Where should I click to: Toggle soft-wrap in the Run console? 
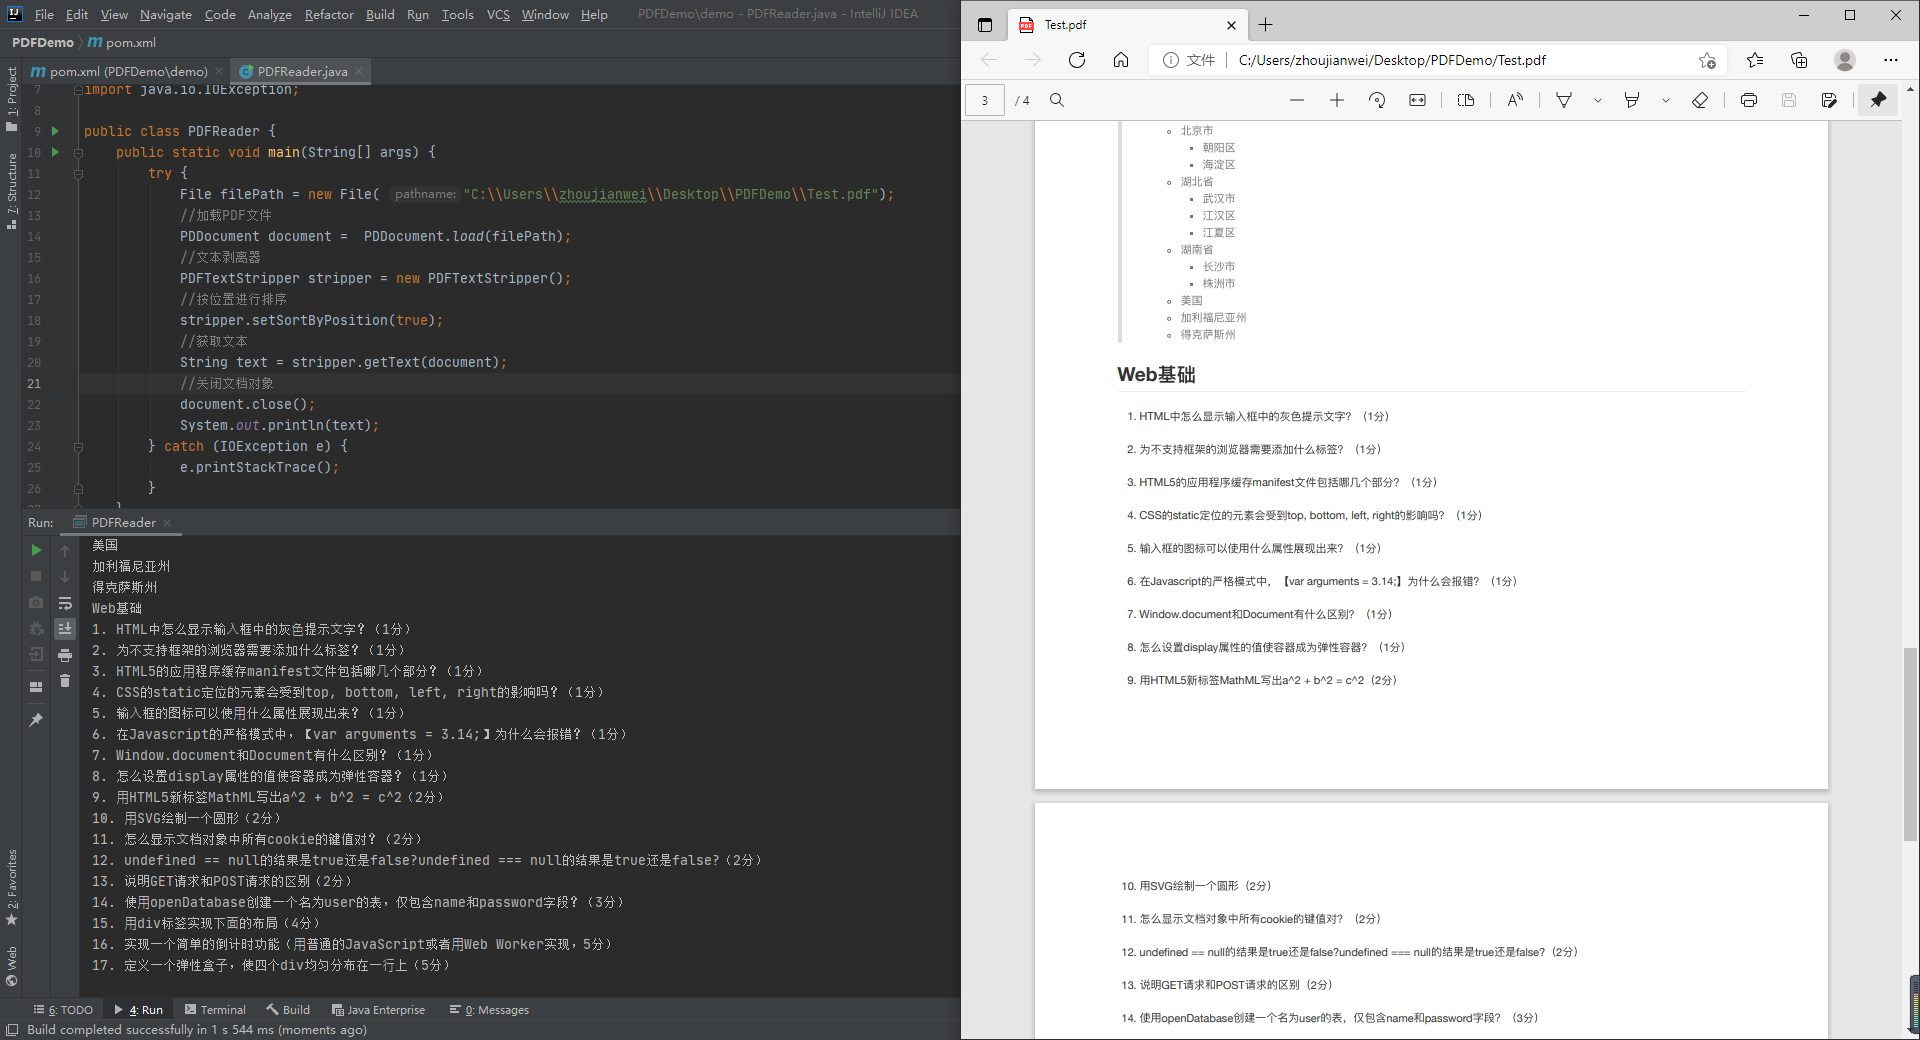tap(65, 603)
